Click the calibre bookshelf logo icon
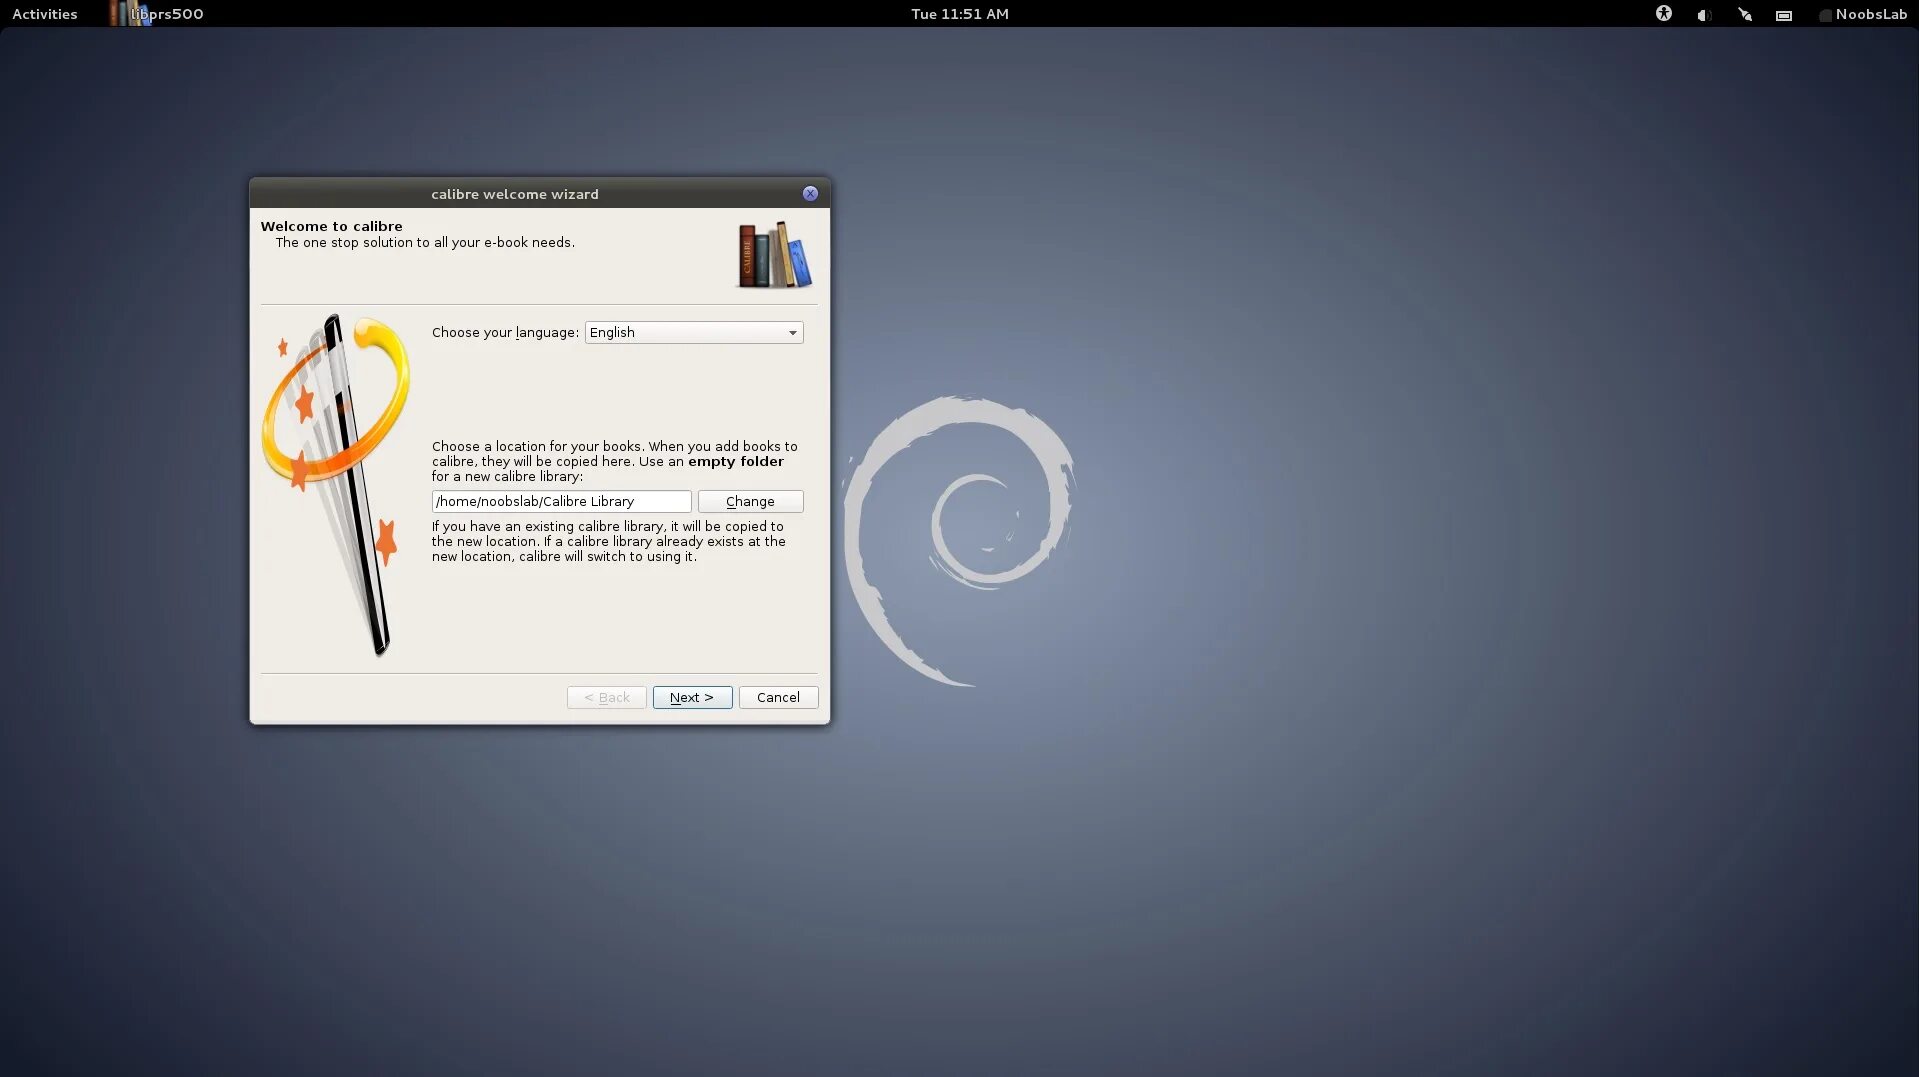Screen dimensions: 1919x1077 coord(774,255)
